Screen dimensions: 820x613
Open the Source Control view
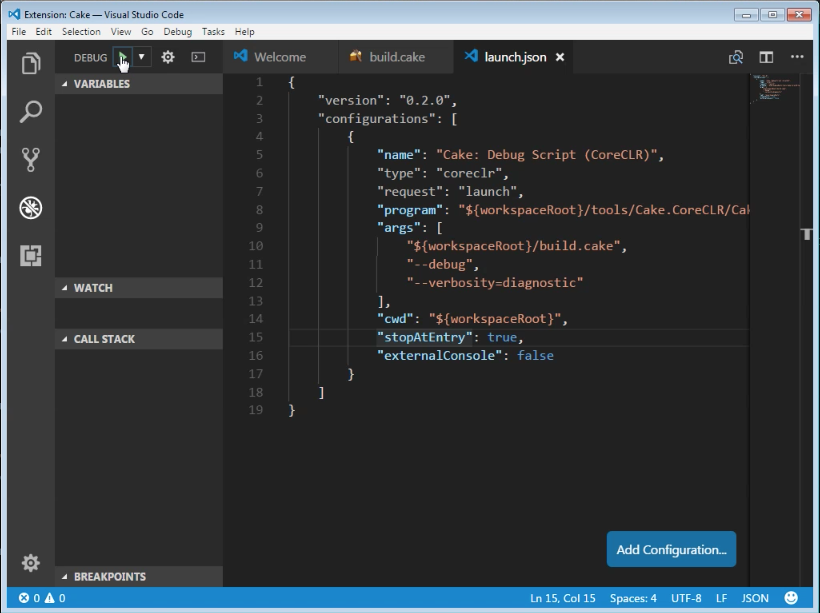point(31,160)
